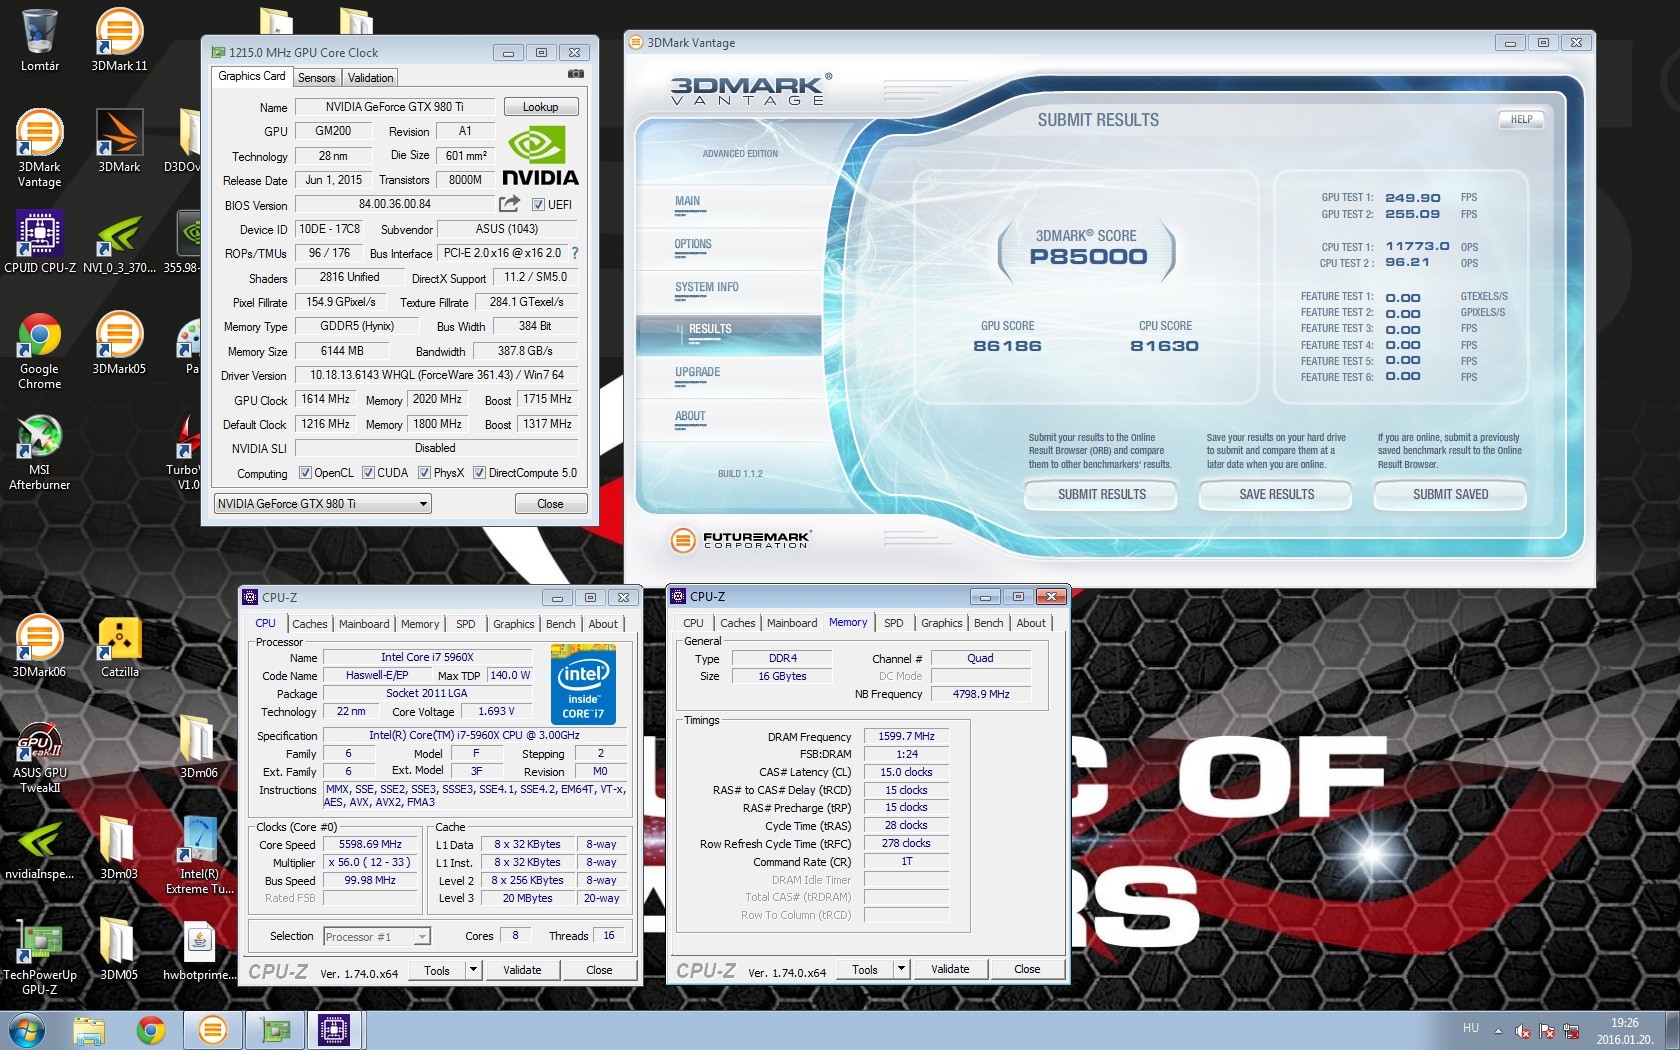Open the Lomtár recycle bin icon
Image resolution: width=1680 pixels, height=1050 pixels.
pyautogui.click(x=39, y=40)
